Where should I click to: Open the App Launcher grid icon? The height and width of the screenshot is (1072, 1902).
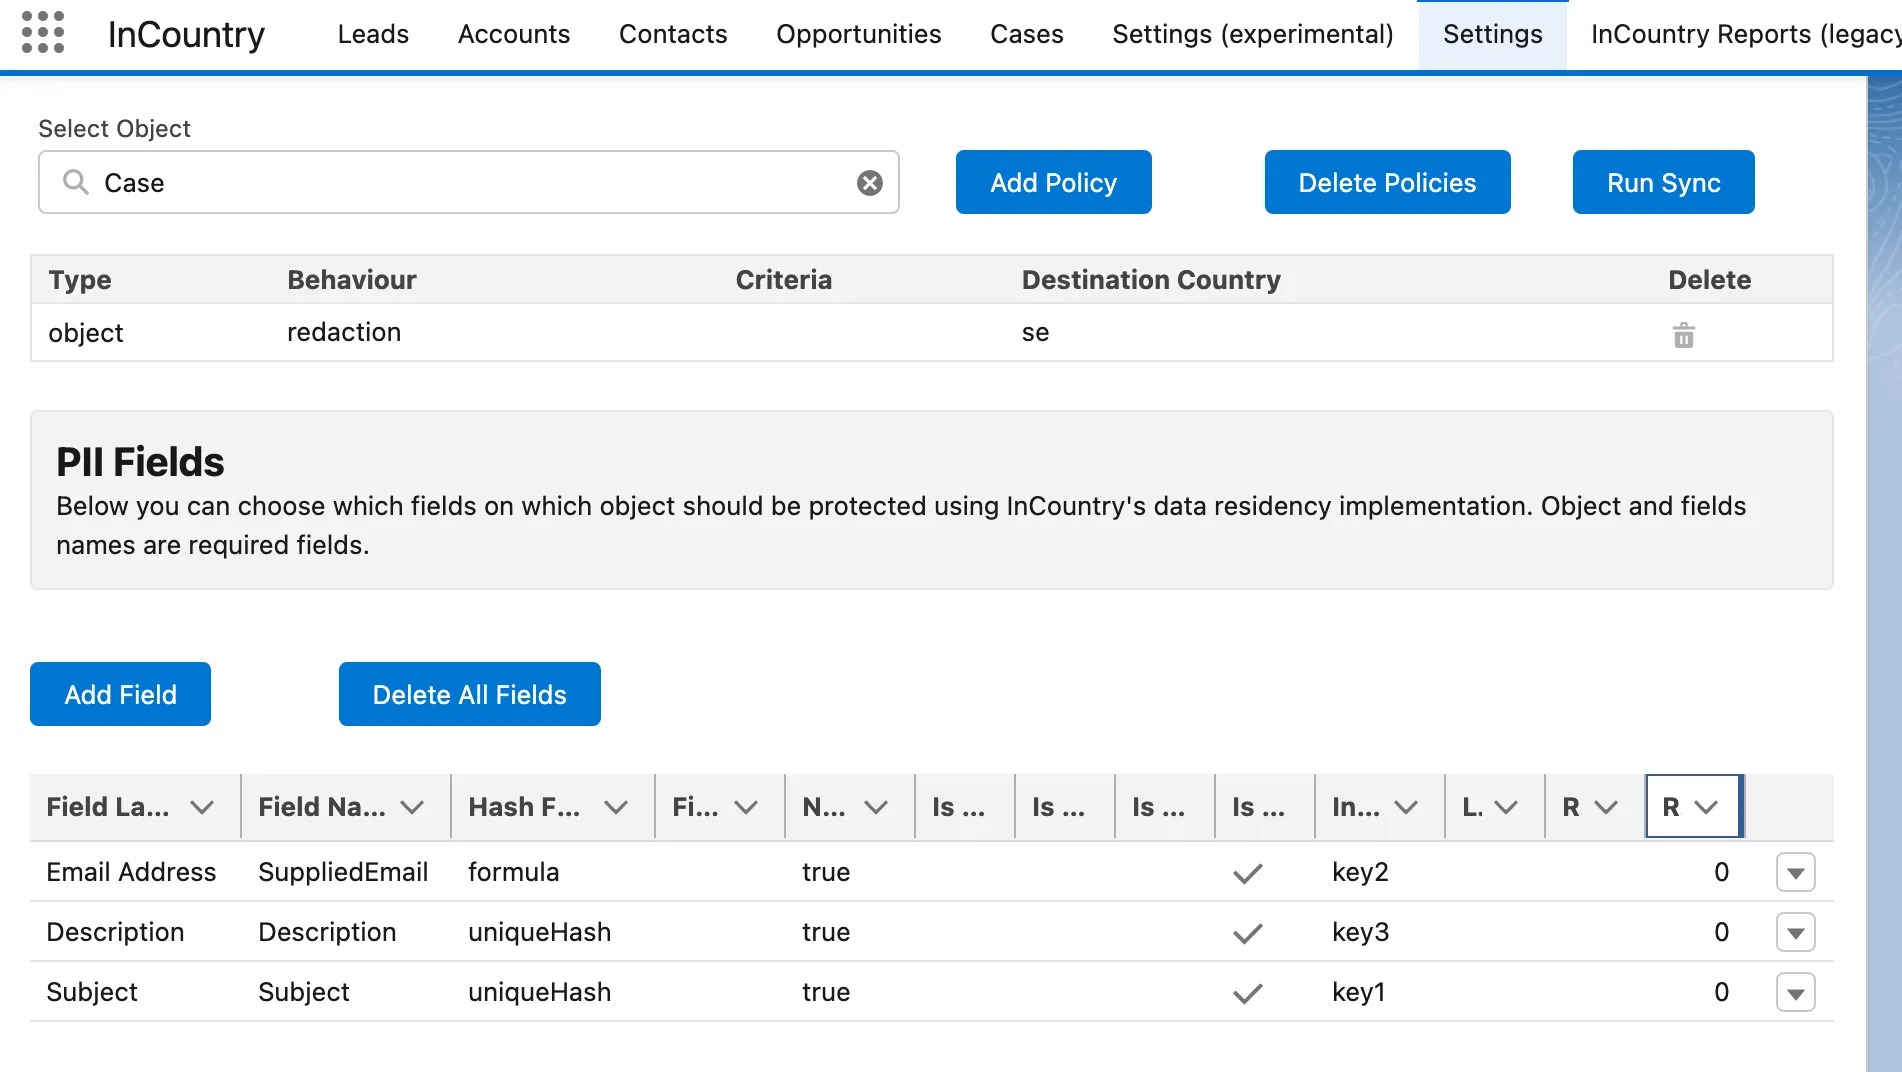pos(43,33)
